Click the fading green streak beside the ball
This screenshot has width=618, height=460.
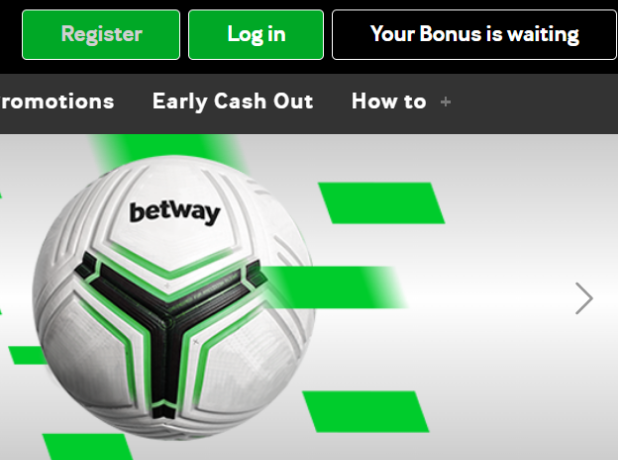pyautogui.click(x=335, y=287)
